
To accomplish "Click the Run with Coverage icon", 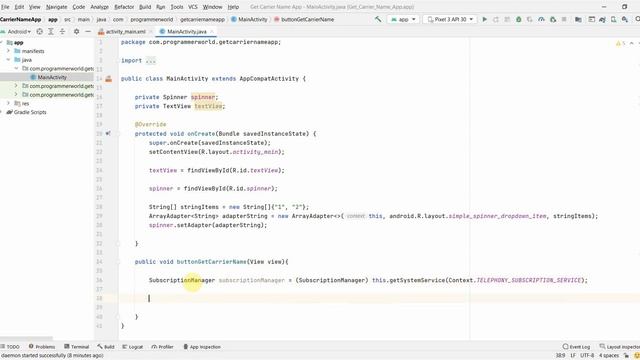I will (x=530, y=19).
